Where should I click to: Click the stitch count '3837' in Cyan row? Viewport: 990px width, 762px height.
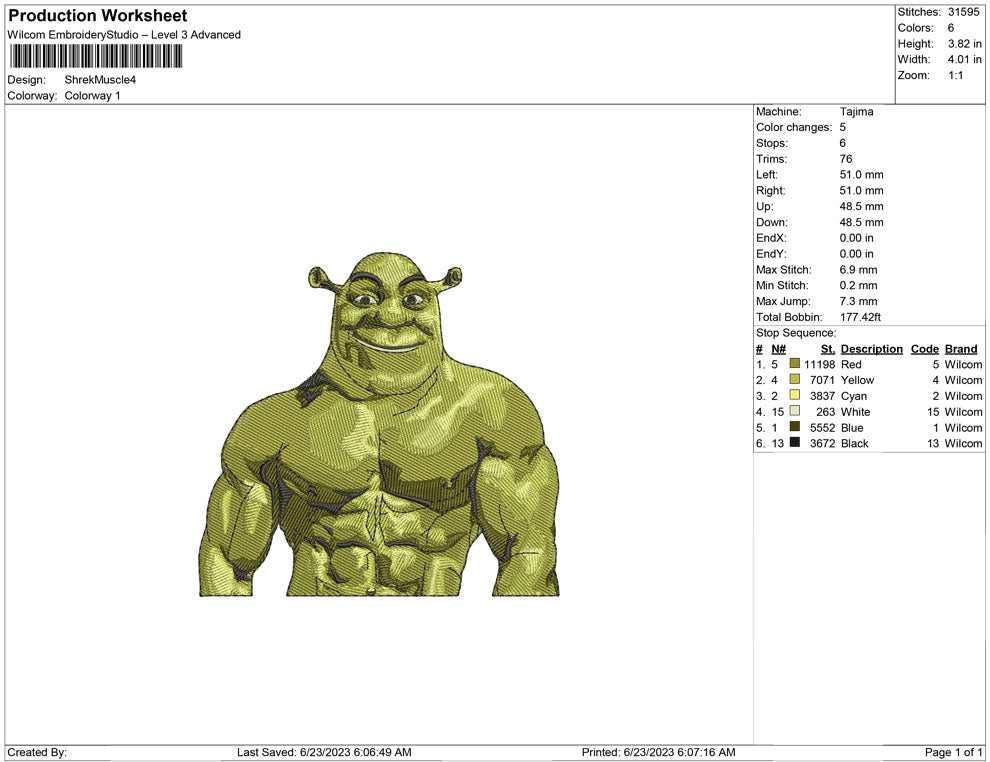pyautogui.click(x=822, y=396)
